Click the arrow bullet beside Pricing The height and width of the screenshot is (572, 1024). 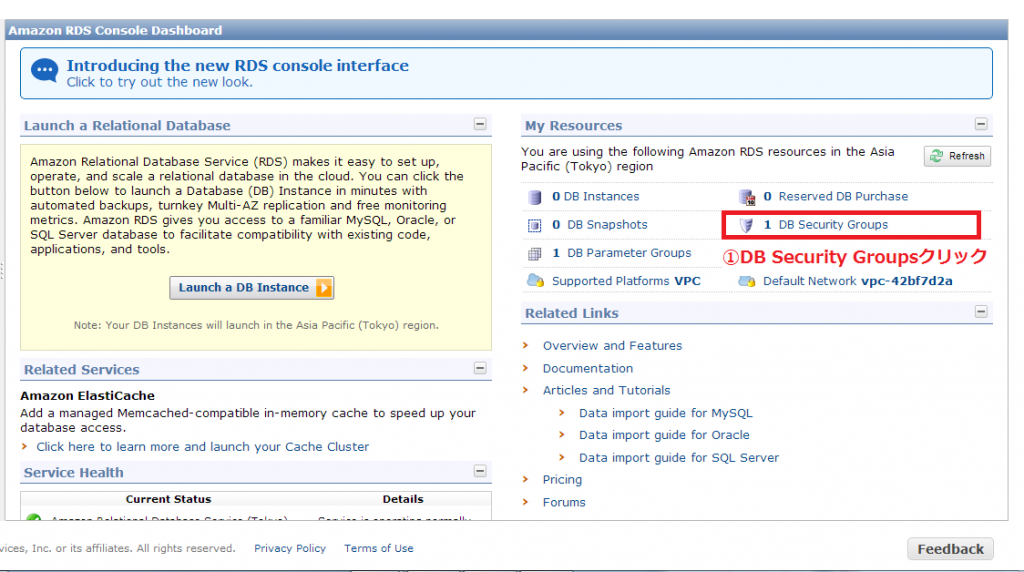pos(526,479)
